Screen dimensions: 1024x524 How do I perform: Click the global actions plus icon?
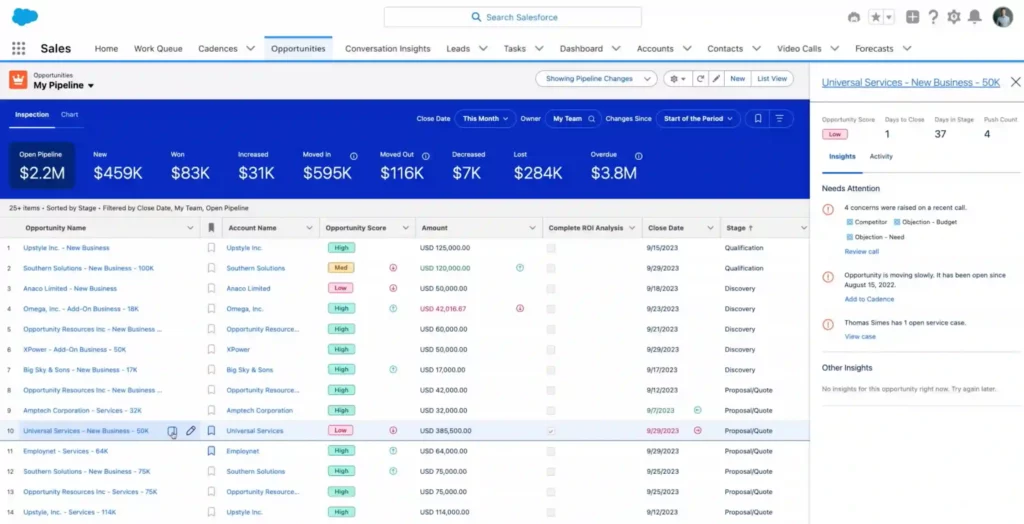(x=912, y=17)
